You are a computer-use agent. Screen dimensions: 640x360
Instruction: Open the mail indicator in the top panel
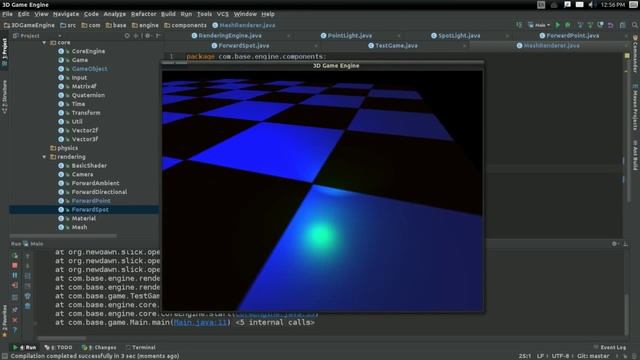580,4
